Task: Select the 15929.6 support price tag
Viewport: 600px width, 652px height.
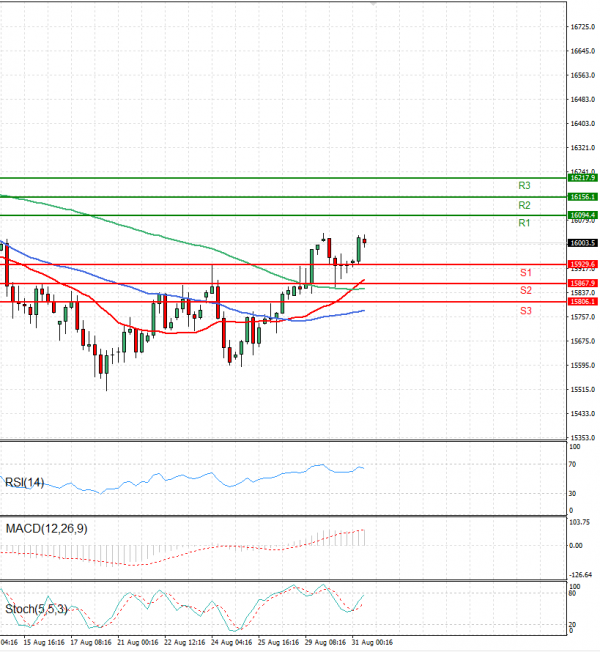Action: point(583,264)
